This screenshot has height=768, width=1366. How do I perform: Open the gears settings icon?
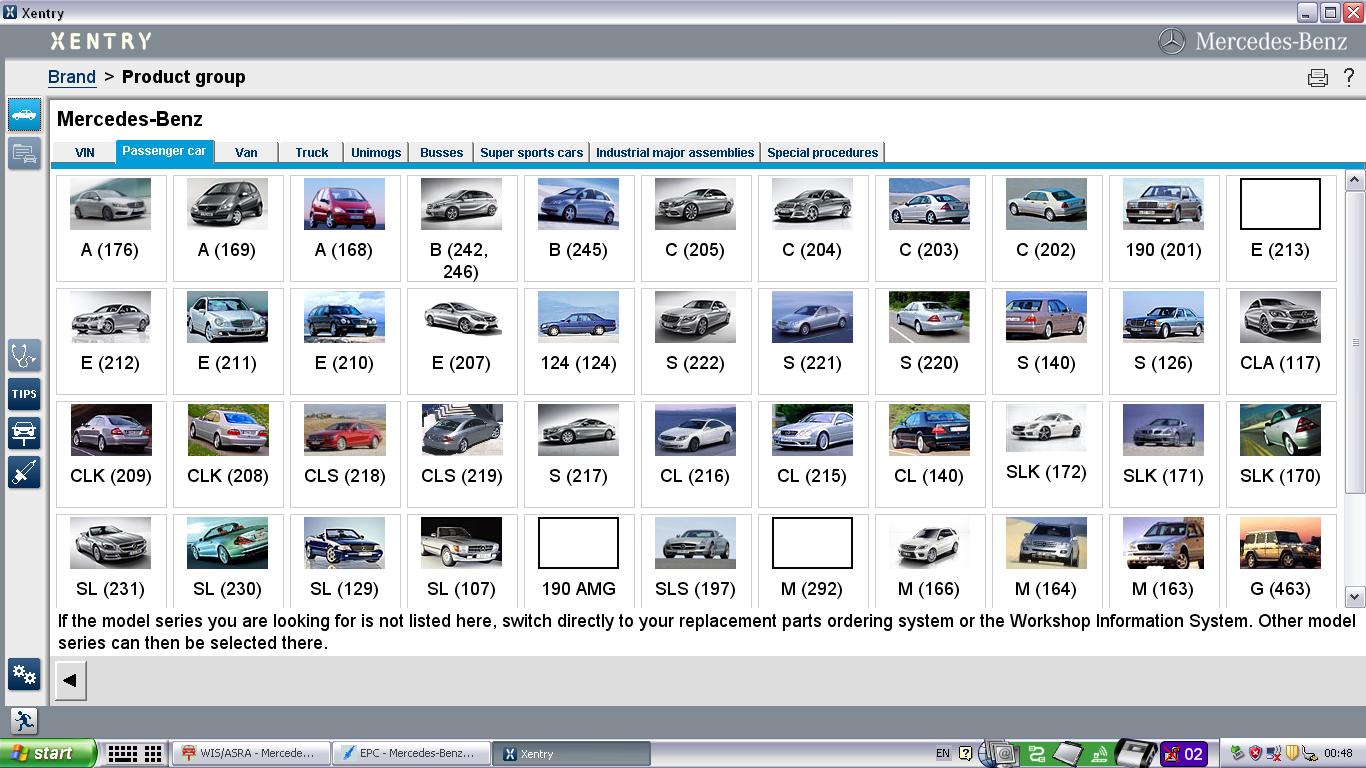coord(24,675)
